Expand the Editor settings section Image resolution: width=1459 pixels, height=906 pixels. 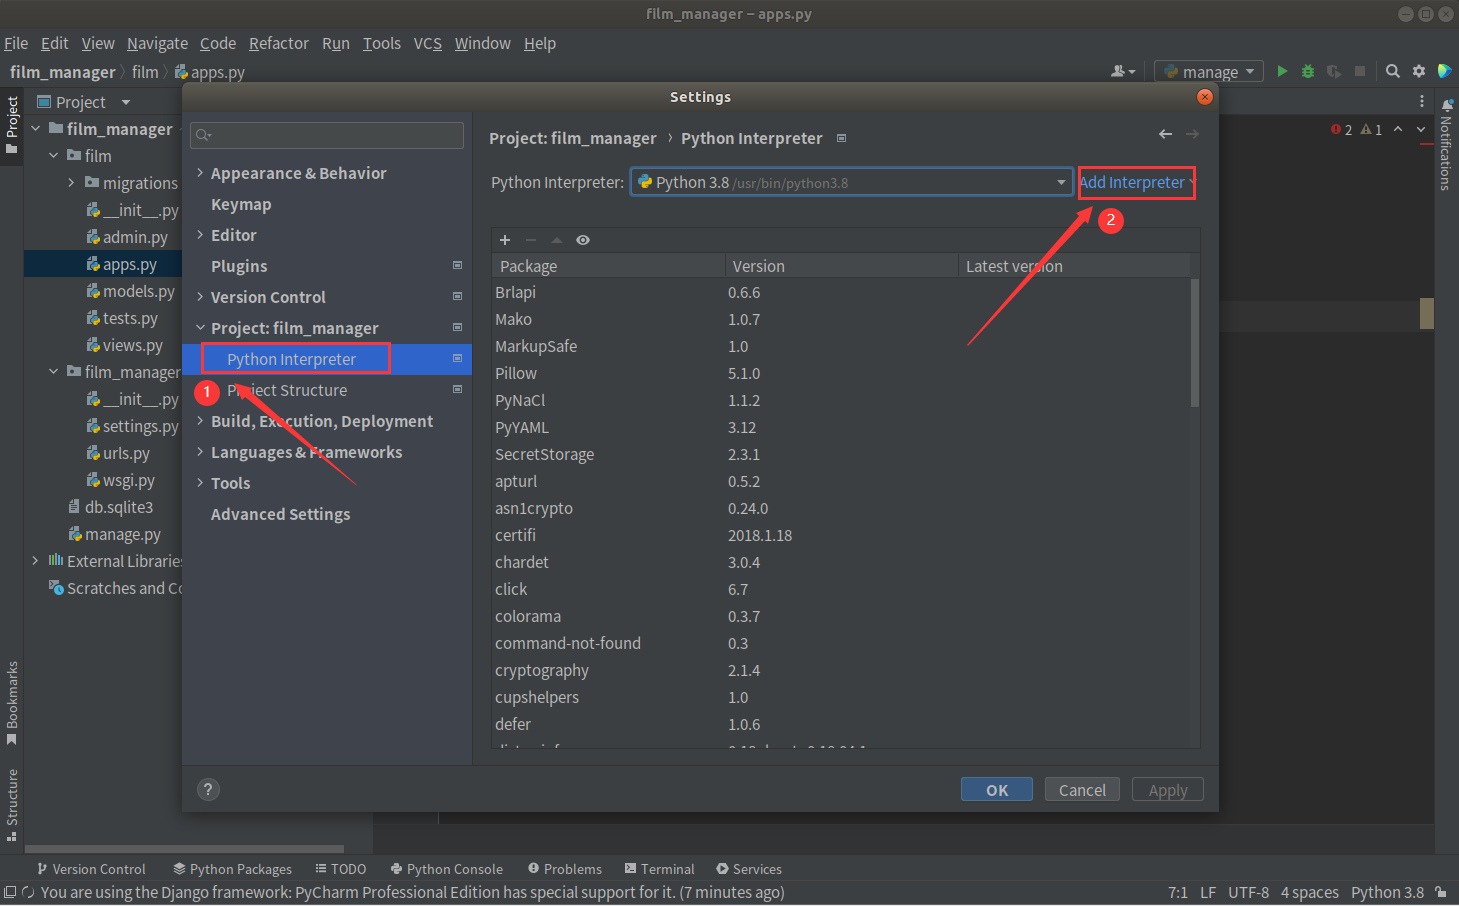[x=200, y=235]
